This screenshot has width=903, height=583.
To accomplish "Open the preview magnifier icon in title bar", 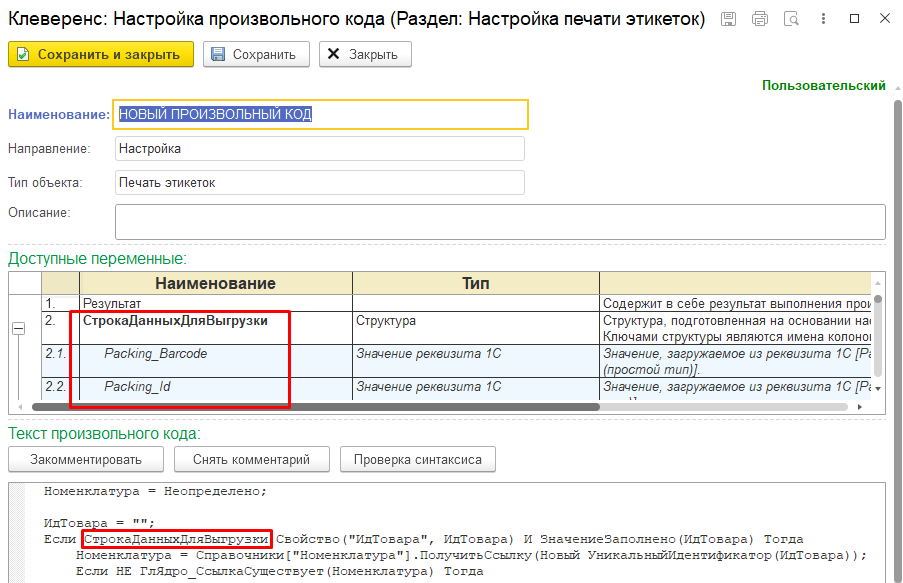I will (x=791, y=19).
